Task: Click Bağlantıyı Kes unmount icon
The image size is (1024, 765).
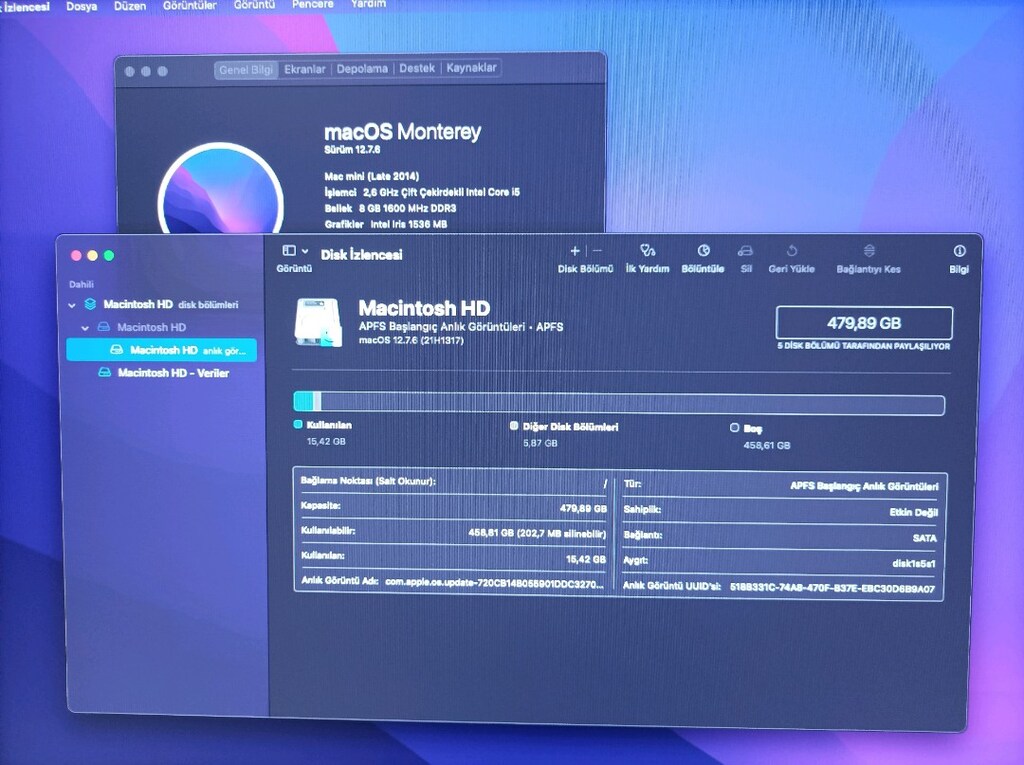Action: pos(869,251)
